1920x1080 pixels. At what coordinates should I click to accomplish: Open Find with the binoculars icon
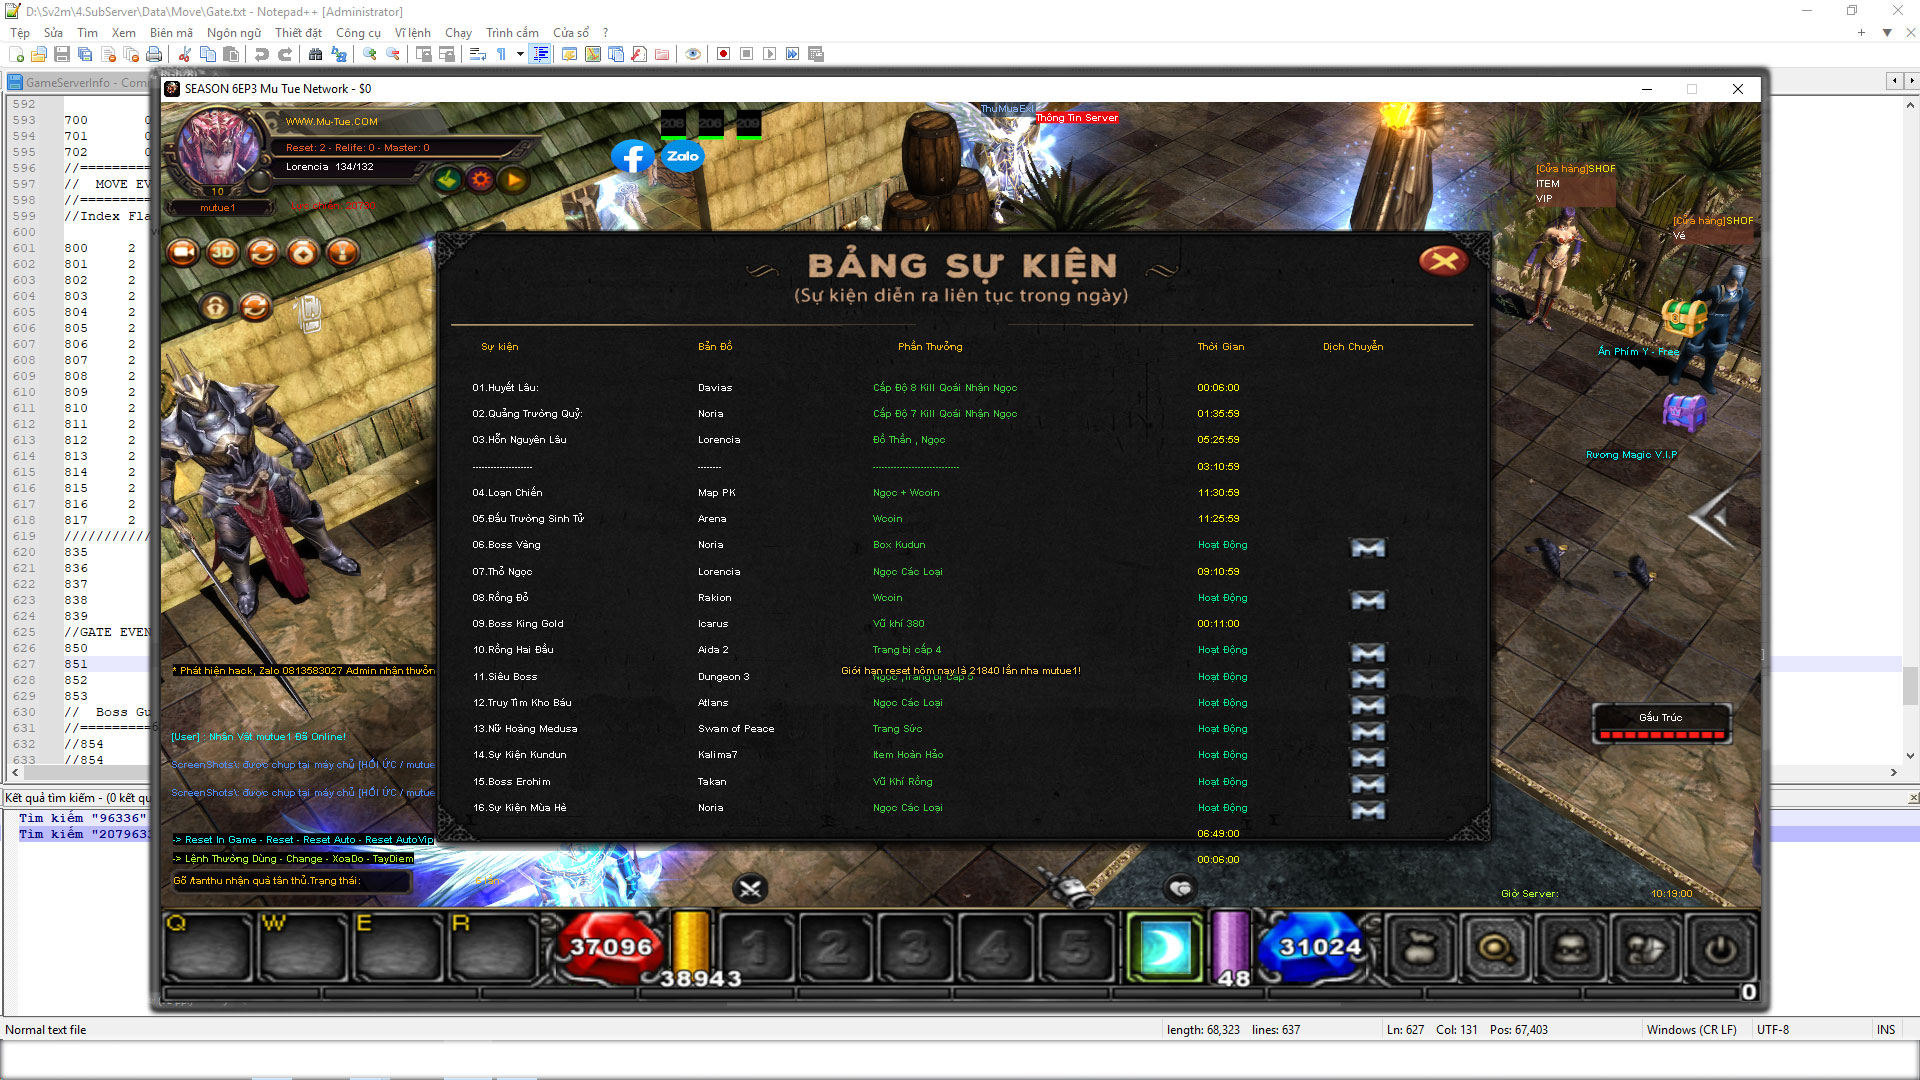pyautogui.click(x=316, y=54)
